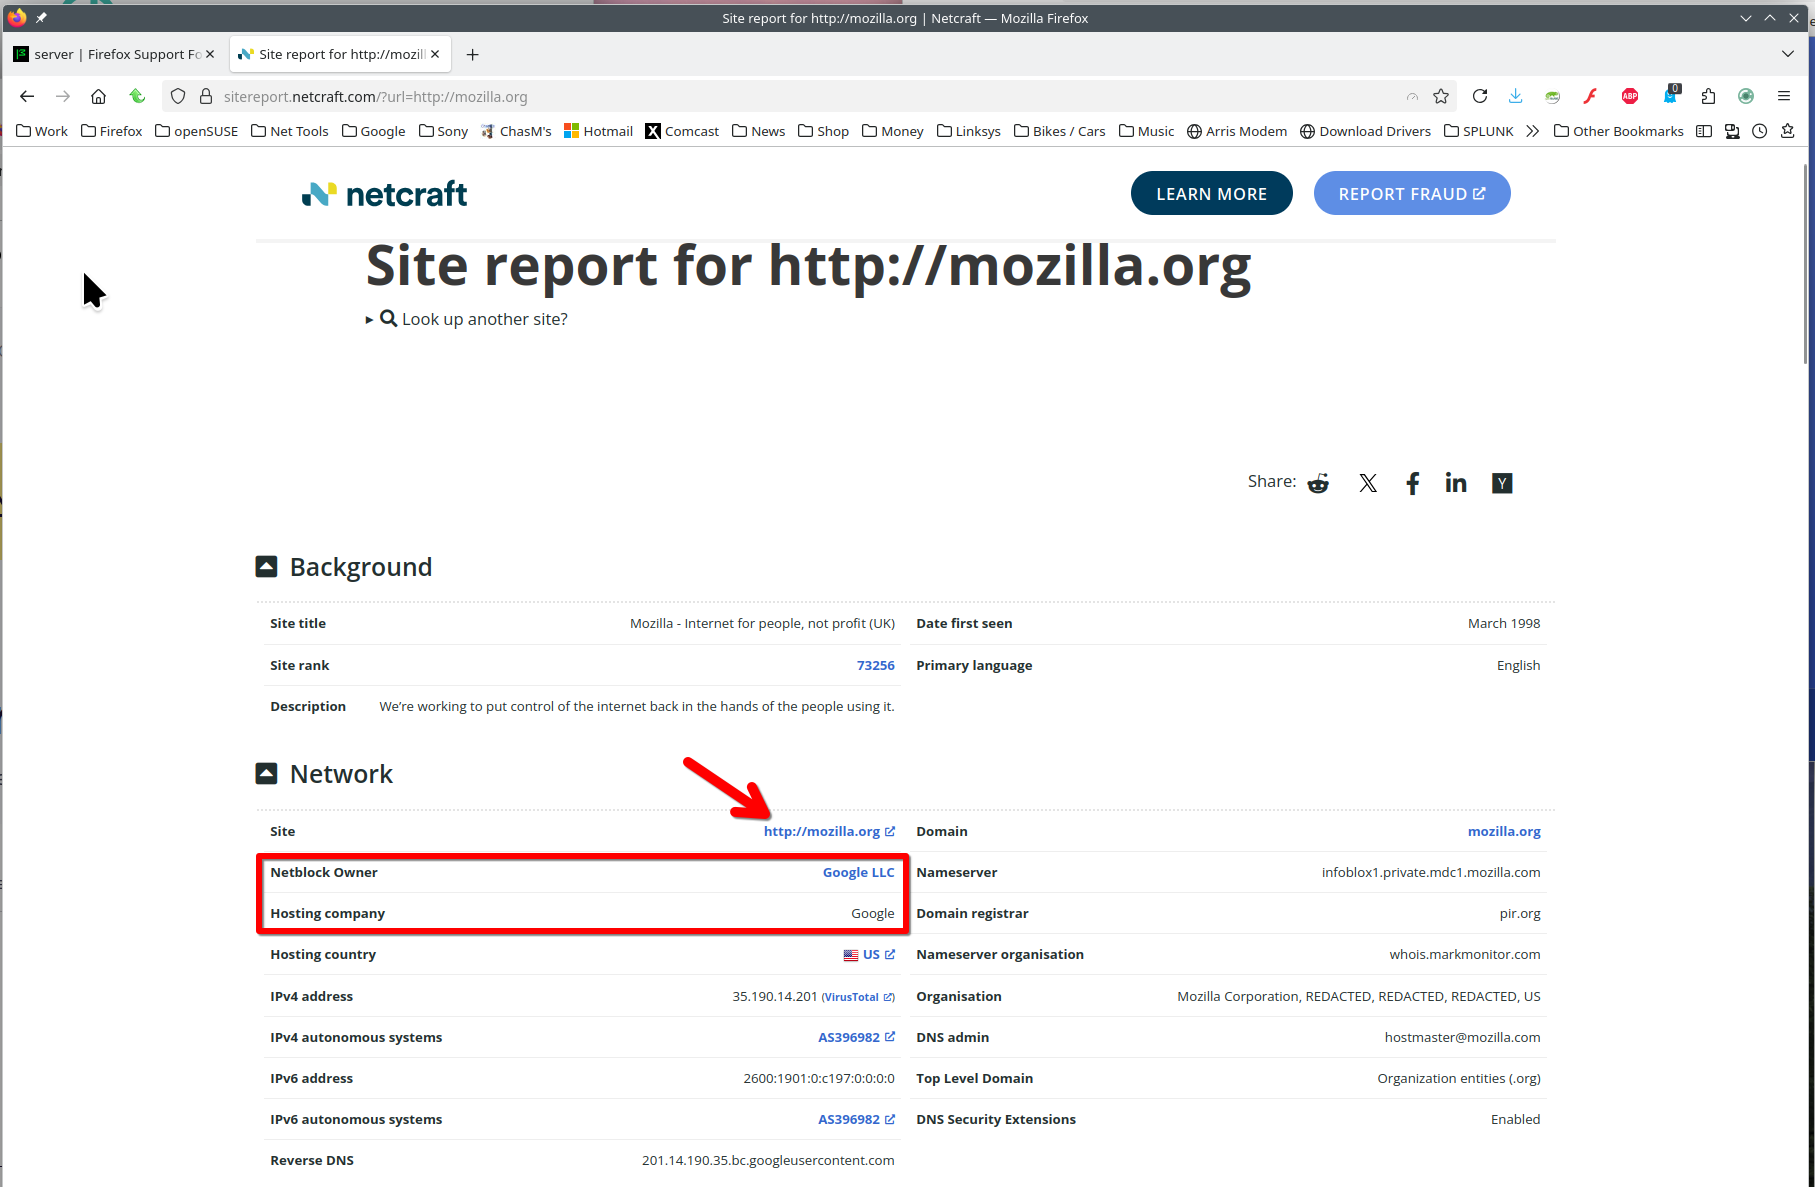Open the News bookmarks folder
The height and width of the screenshot is (1187, 1815).
[758, 131]
